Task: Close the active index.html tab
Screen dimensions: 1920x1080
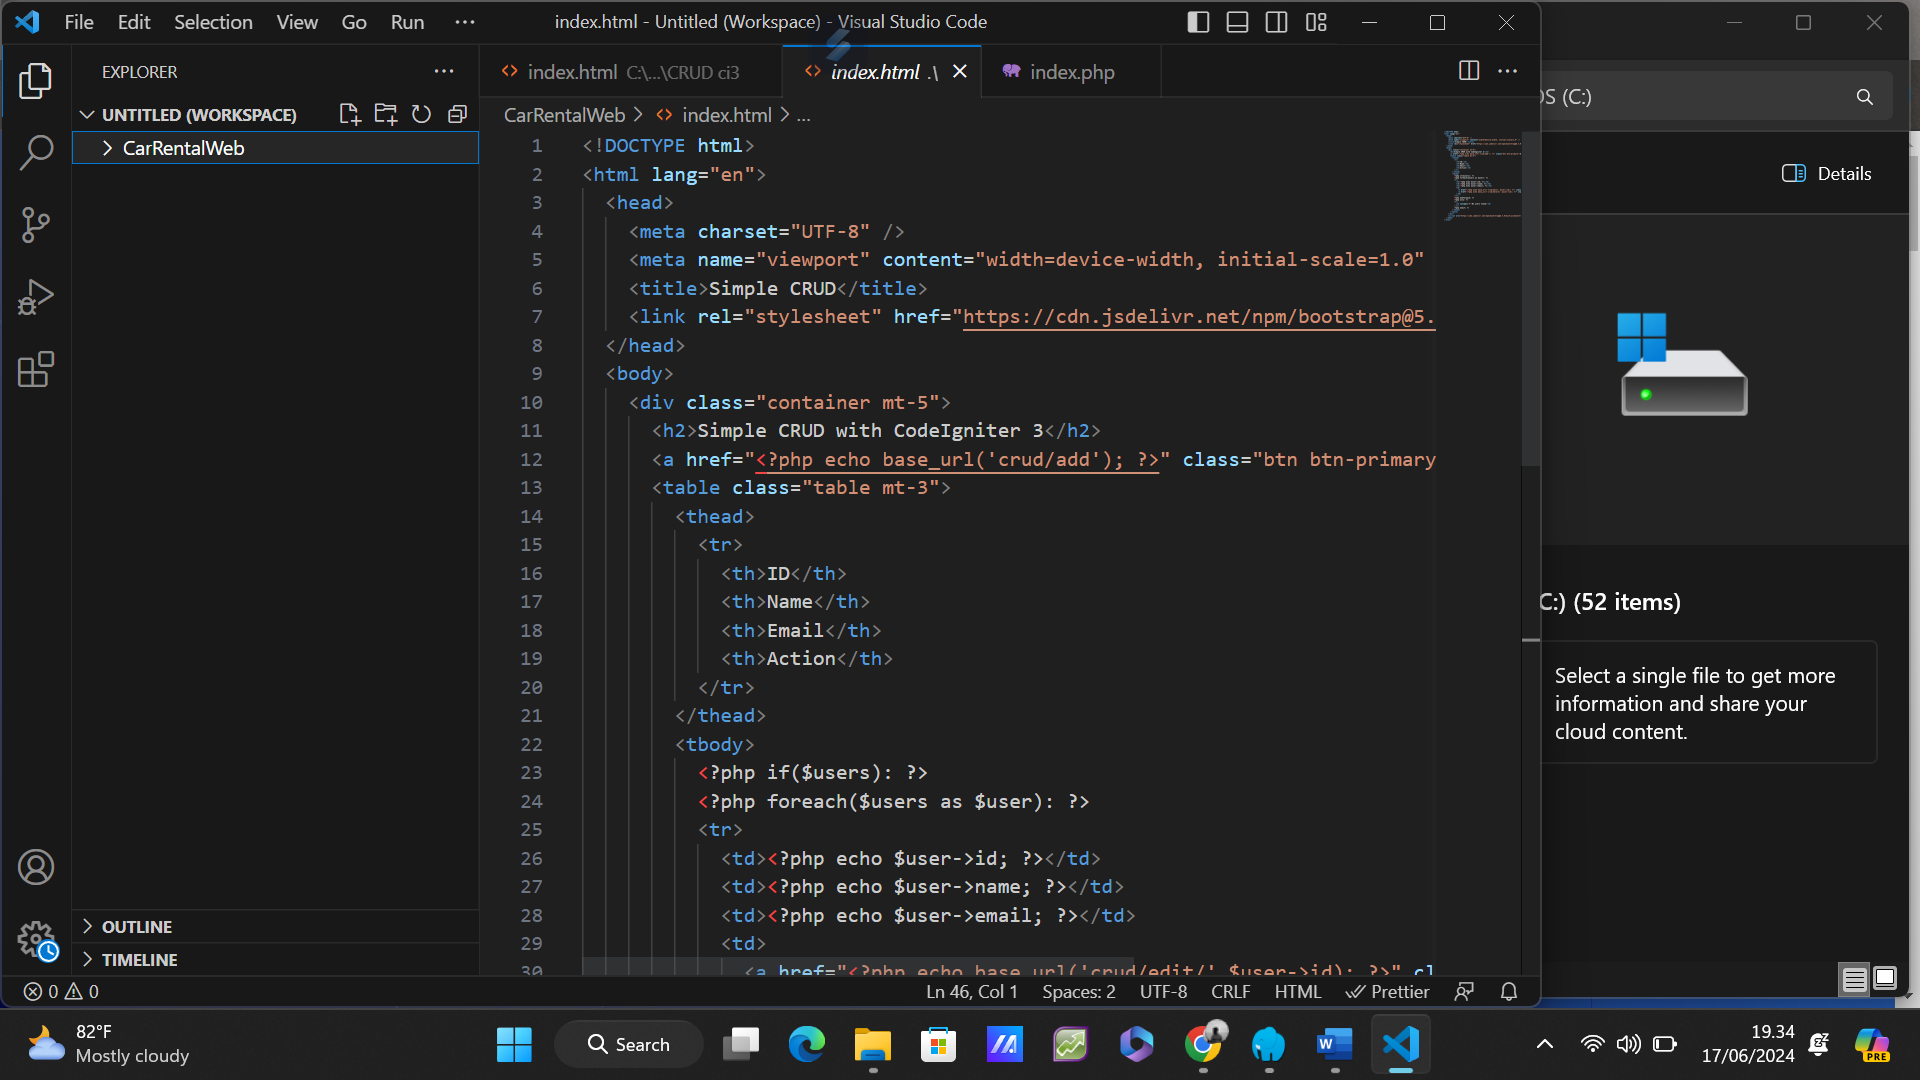Action: point(960,72)
